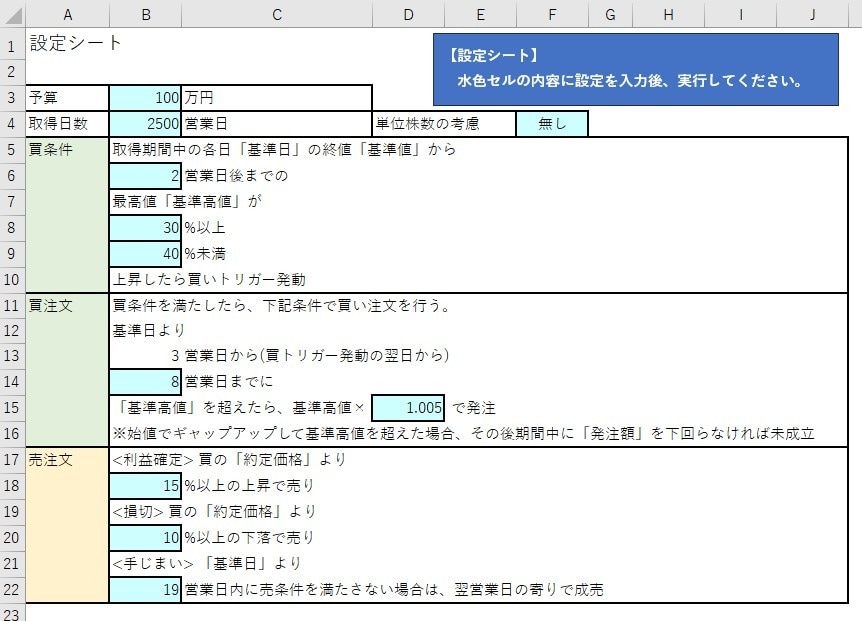
Task: Click the 30 %以上 input cell
Action: pyautogui.click(x=146, y=228)
